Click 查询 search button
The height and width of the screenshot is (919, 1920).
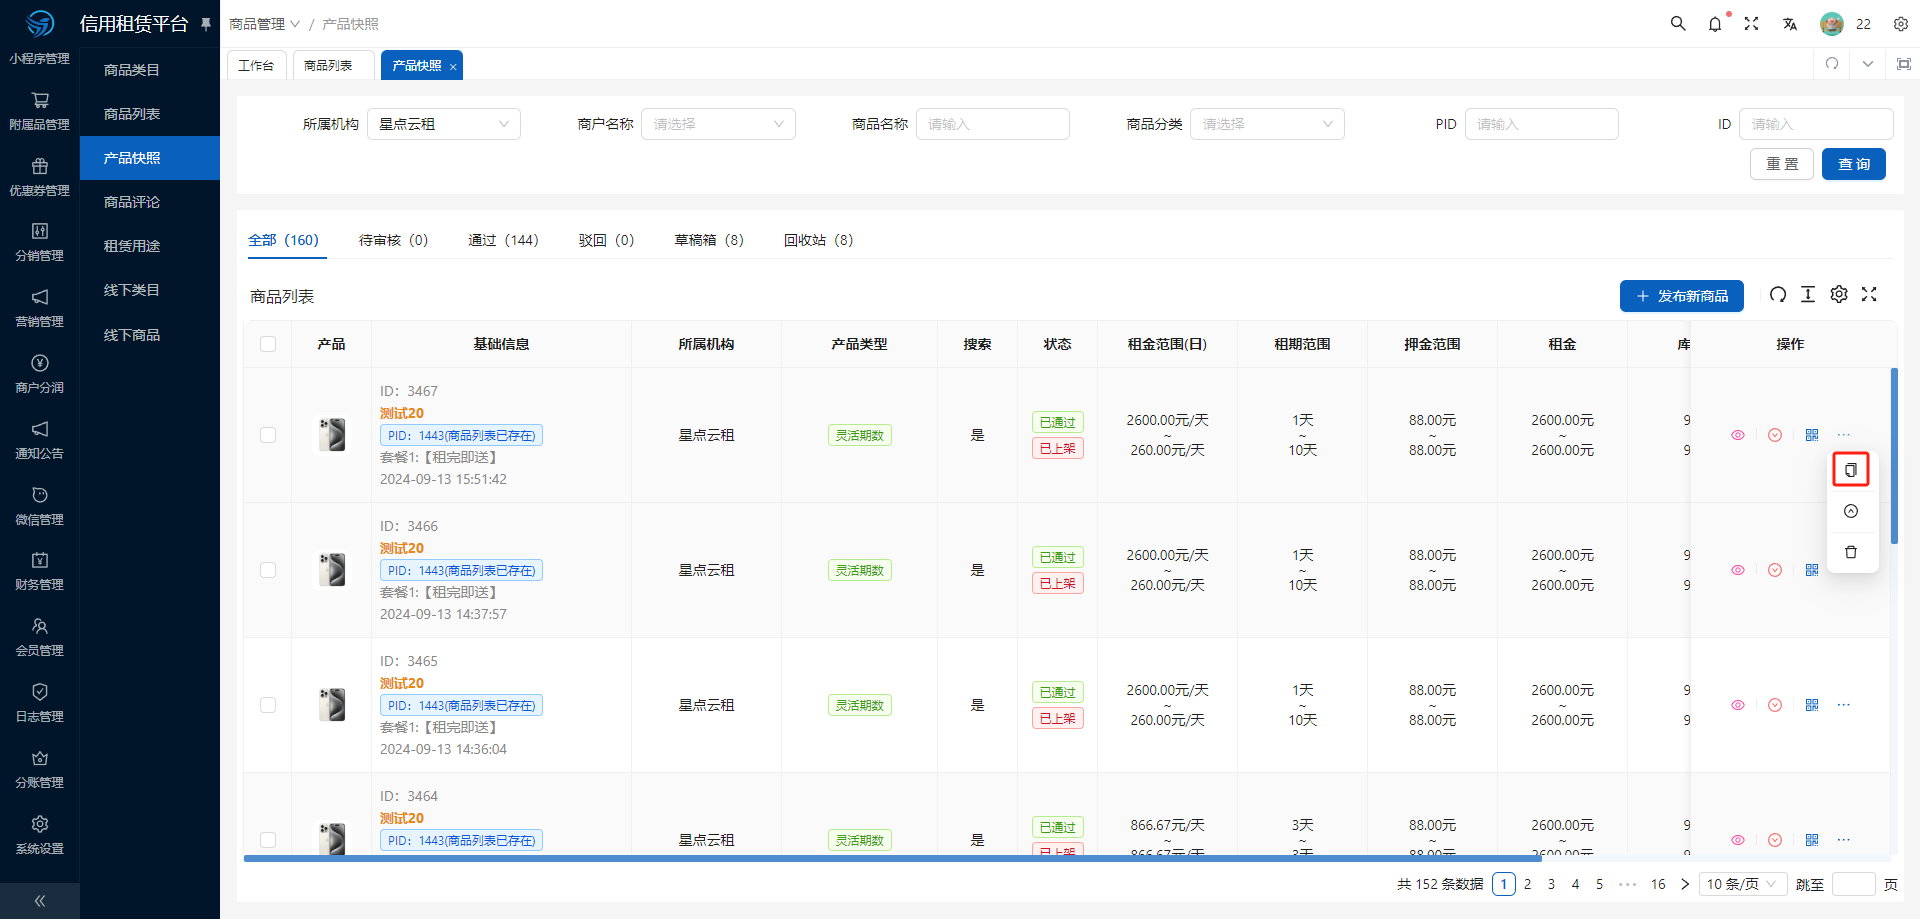tap(1854, 164)
